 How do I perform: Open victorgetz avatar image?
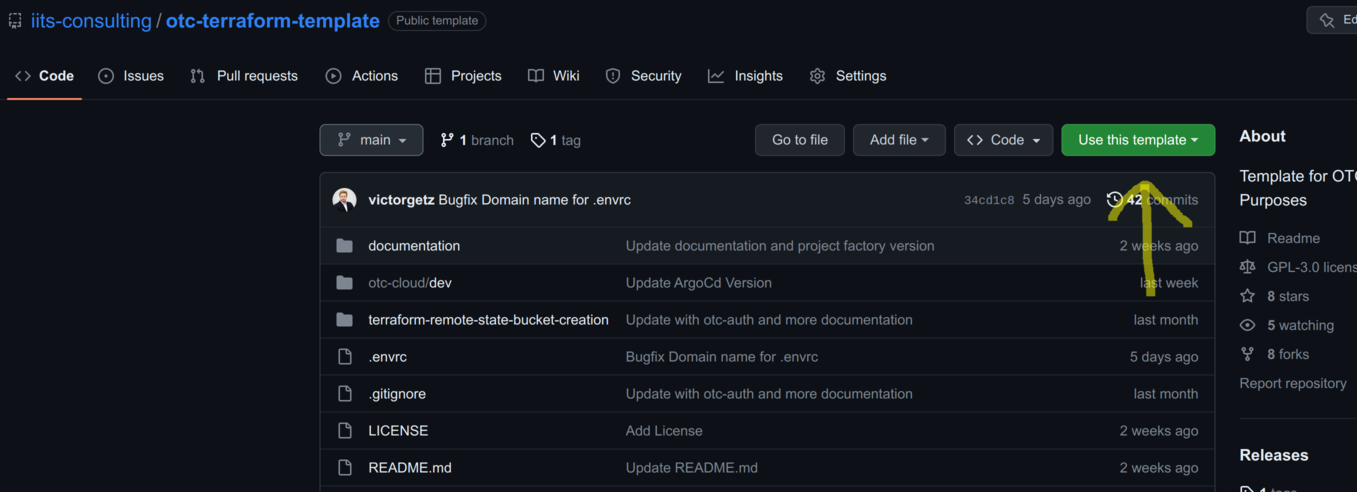point(345,199)
